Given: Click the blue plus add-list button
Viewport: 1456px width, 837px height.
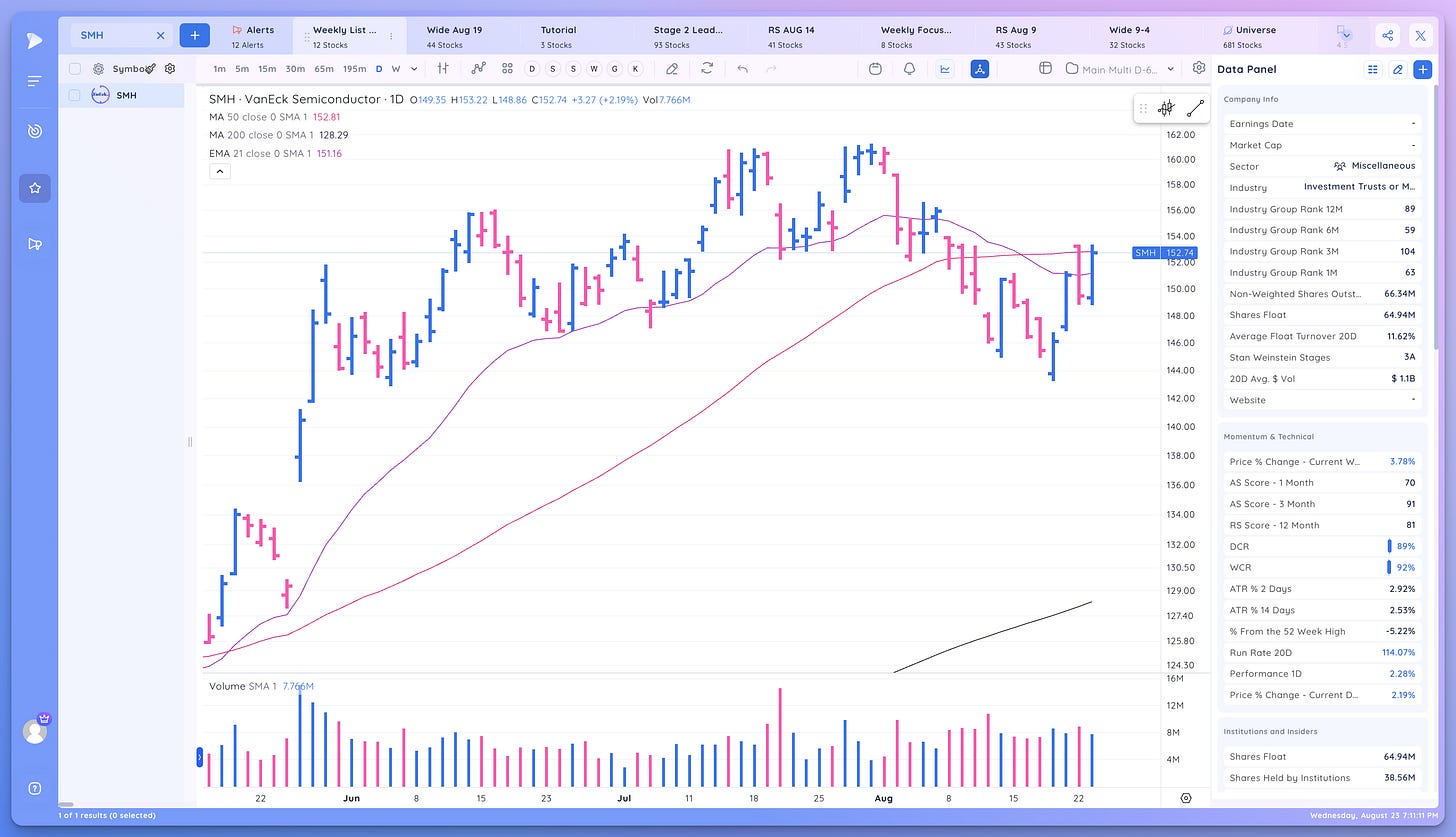Looking at the screenshot, I should [194, 35].
